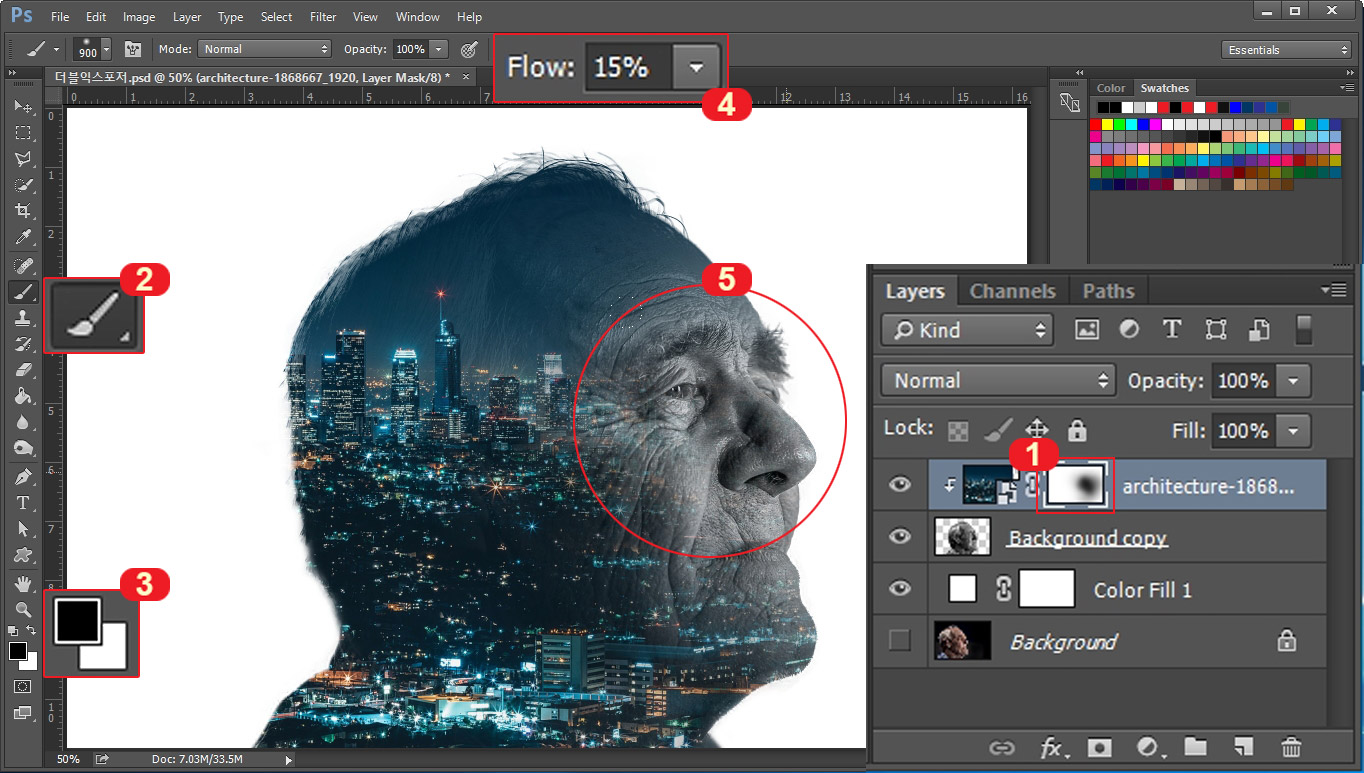Open the brush Mode dropdown
Screen dimensions: 1364x773
[264, 49]
